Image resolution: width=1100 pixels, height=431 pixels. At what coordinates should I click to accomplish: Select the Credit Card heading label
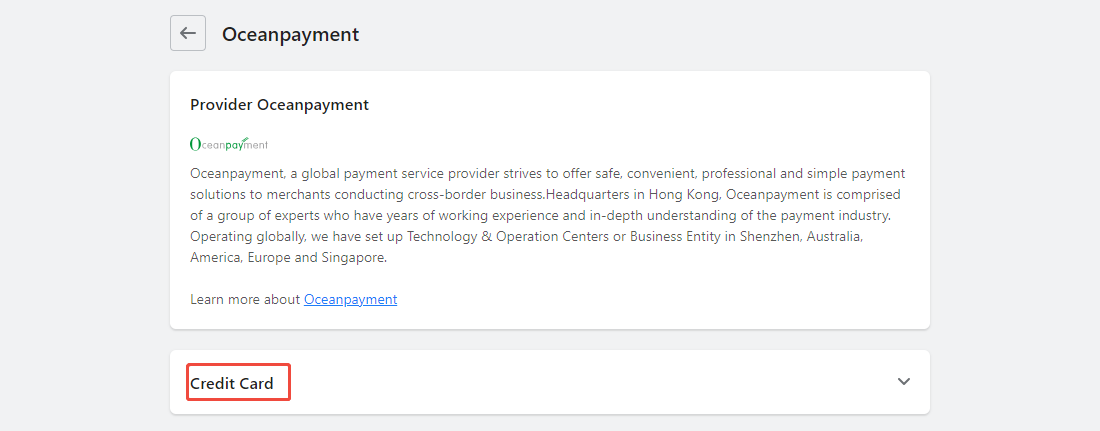click(232, 384)
